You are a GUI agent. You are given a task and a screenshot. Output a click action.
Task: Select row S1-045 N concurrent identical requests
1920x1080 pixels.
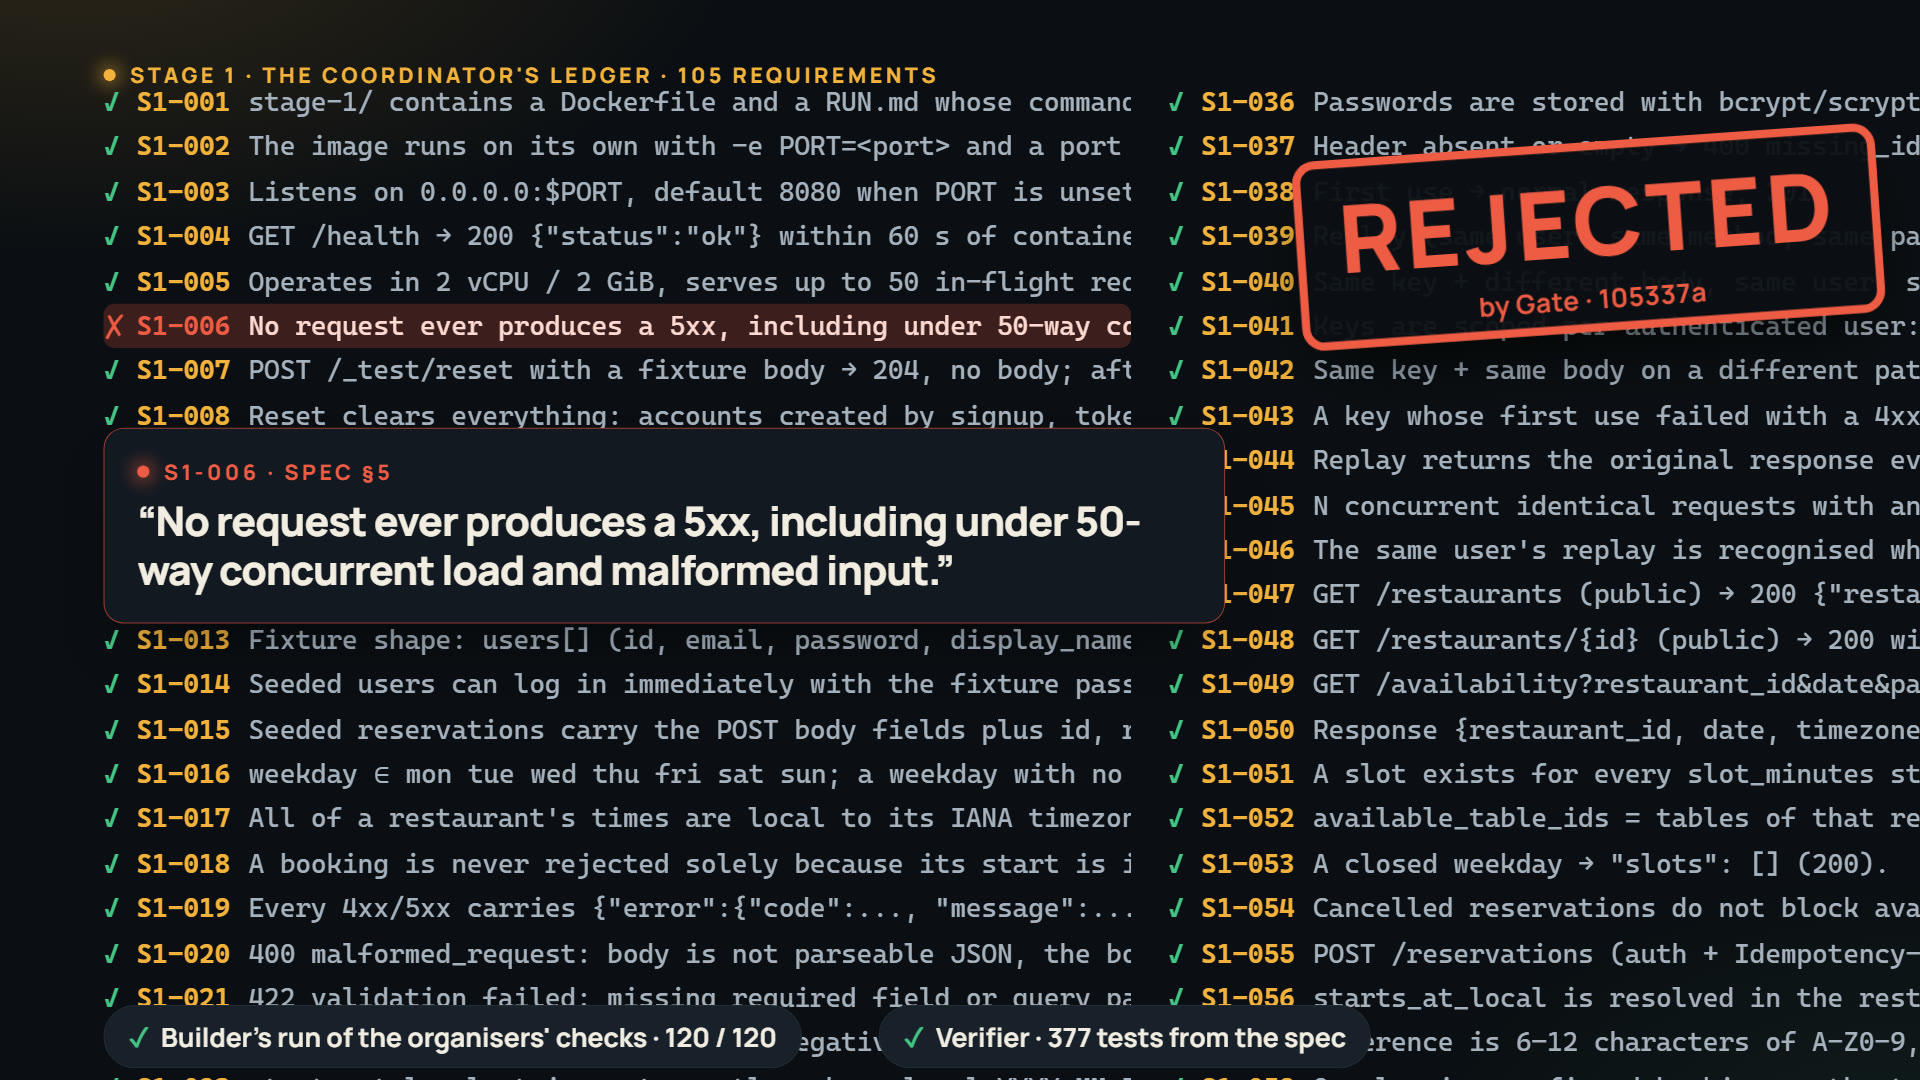(x=1572, y=506)
